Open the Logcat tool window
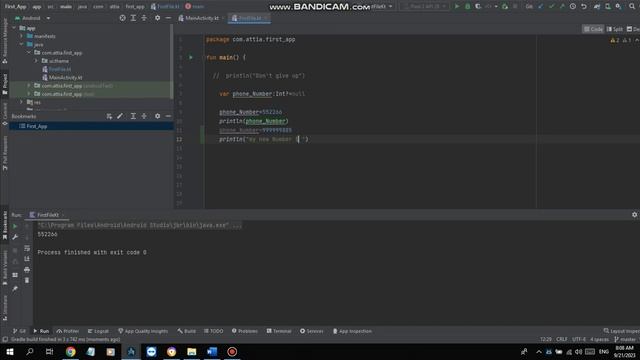The height and width of the screenshot is (360, 640). point(98,331)
